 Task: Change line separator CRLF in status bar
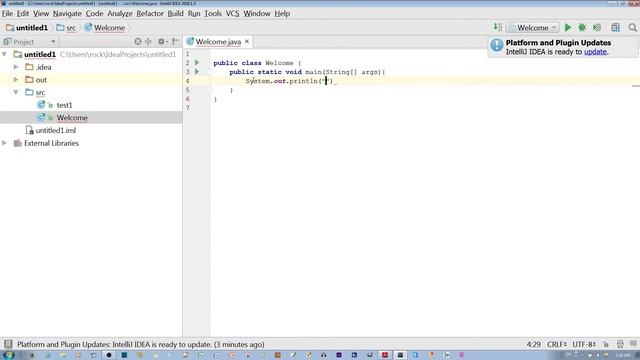(x=557, y=344)
